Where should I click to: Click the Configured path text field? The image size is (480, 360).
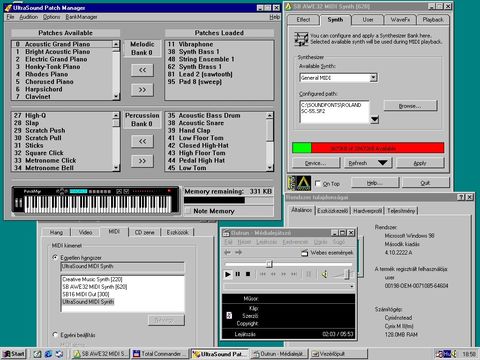tap(334, 112)
